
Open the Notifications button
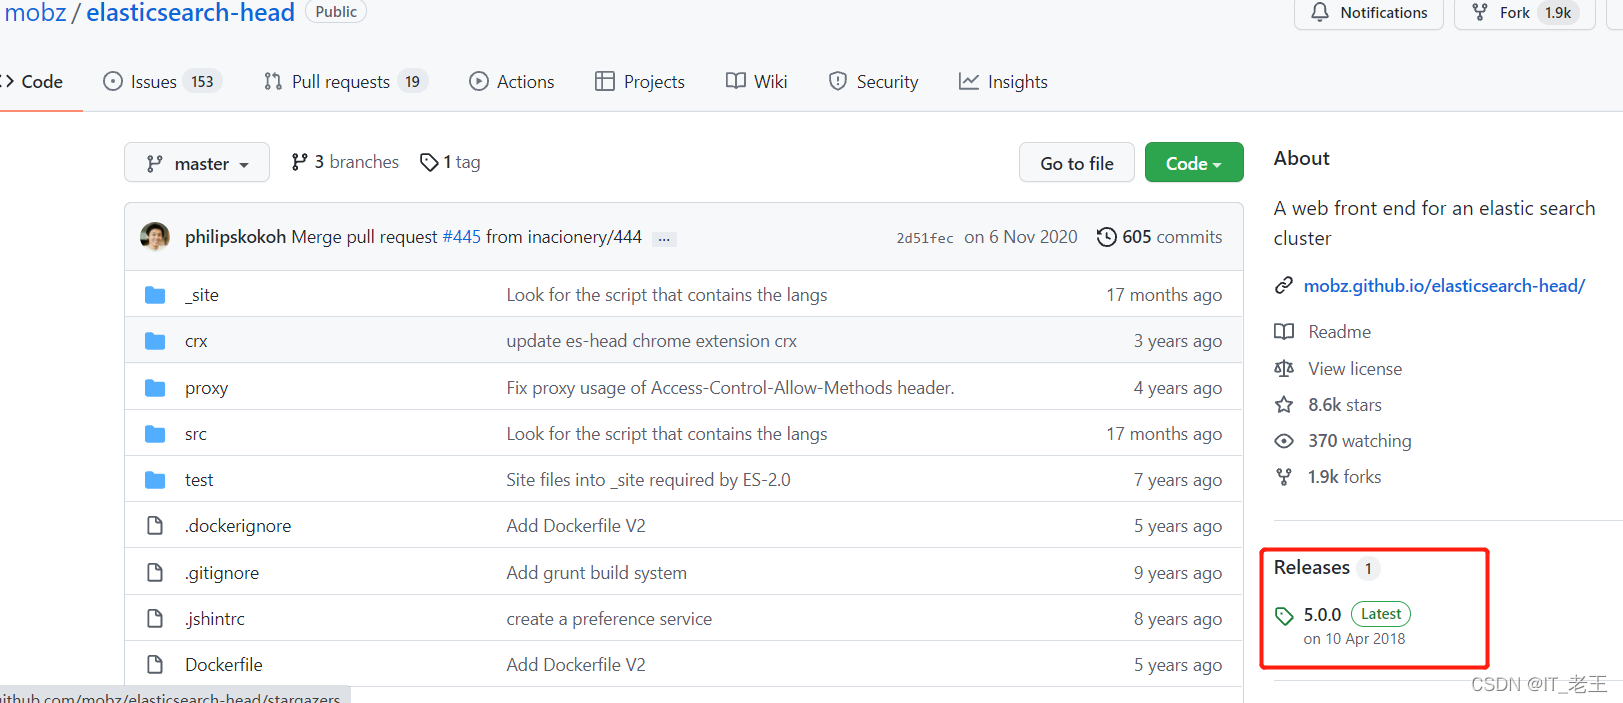point(1368,13)
